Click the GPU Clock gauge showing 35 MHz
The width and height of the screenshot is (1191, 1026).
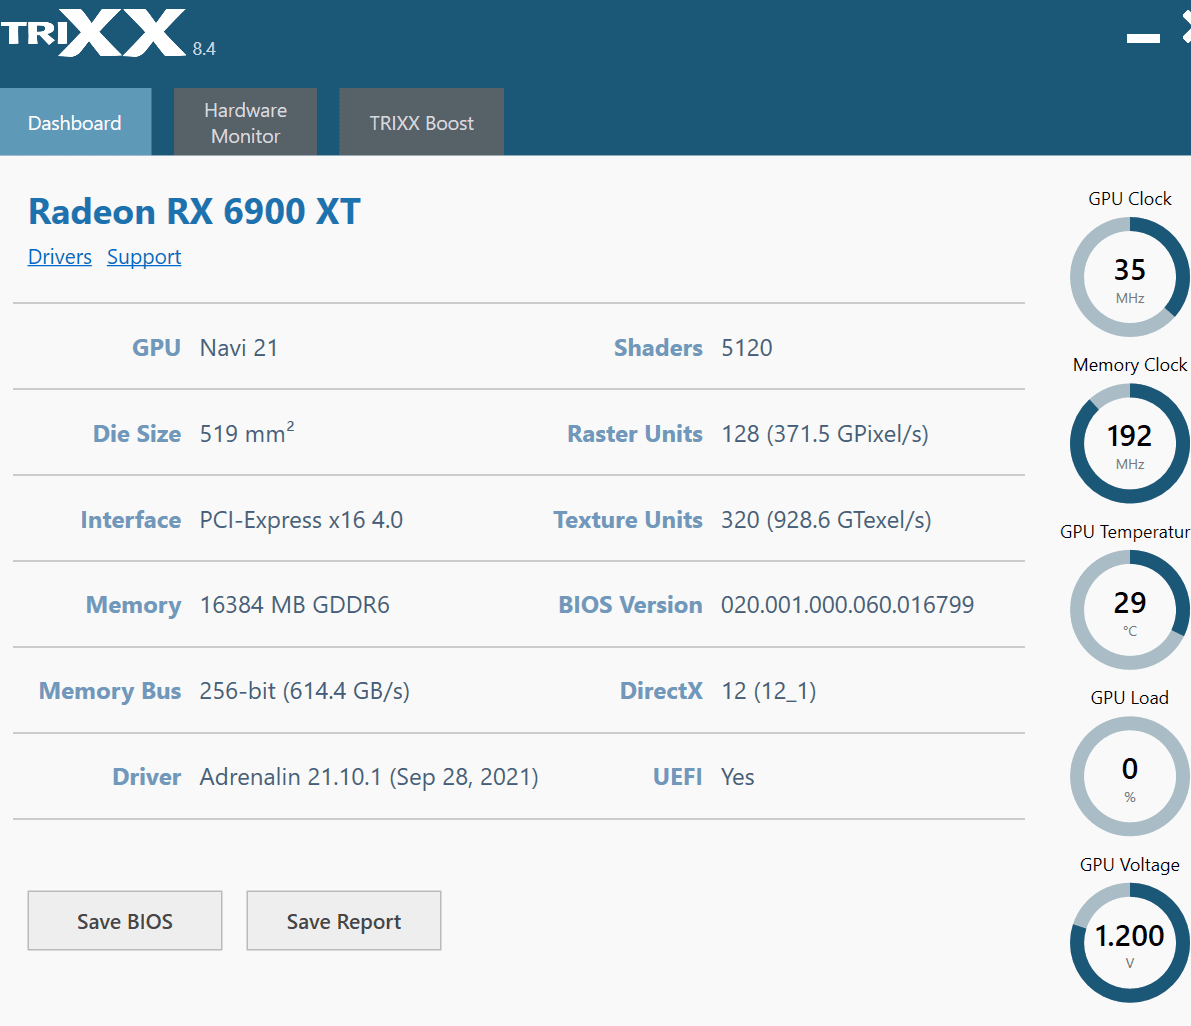pos(1129,277)
